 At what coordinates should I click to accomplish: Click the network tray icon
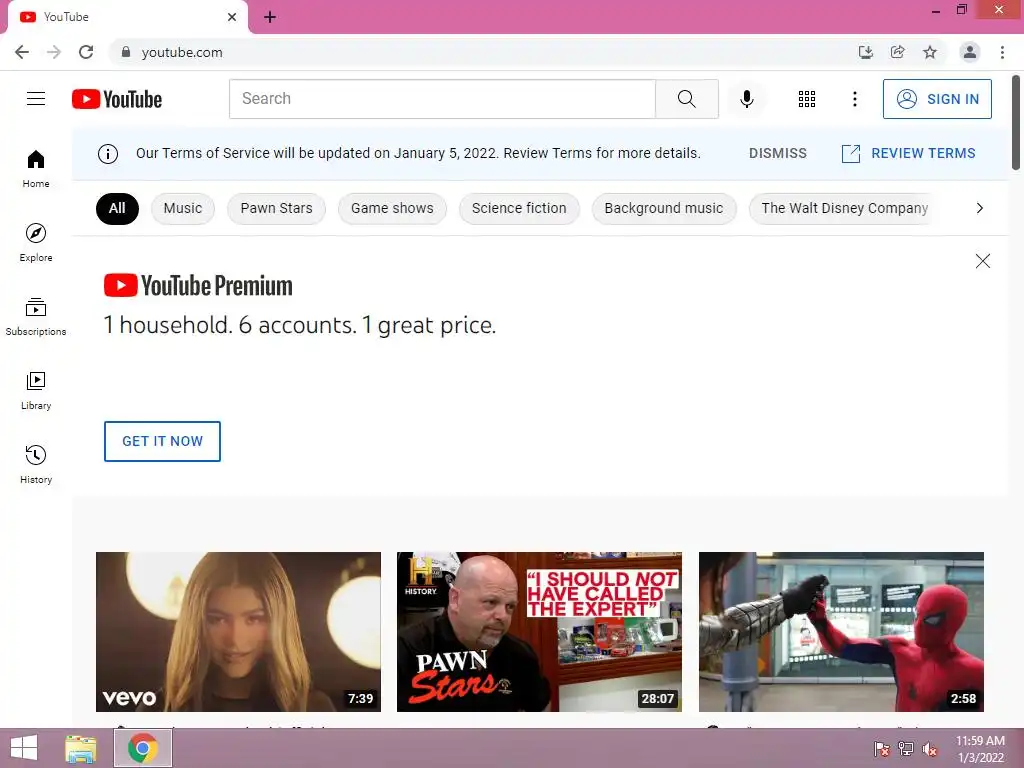pos(906,750)
